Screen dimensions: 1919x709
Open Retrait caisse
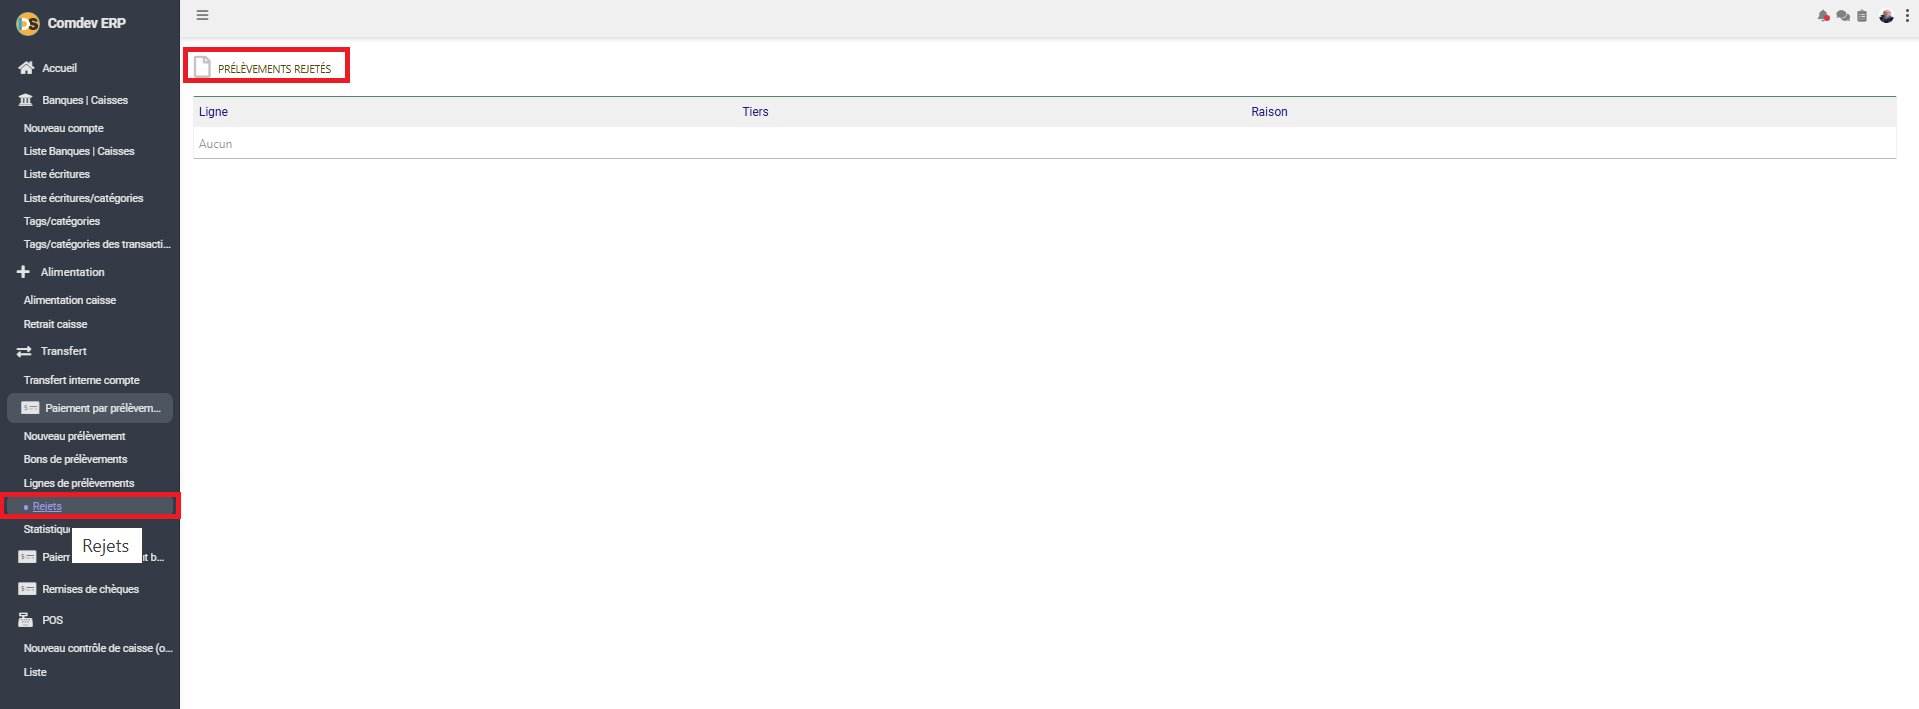(56, 324)
